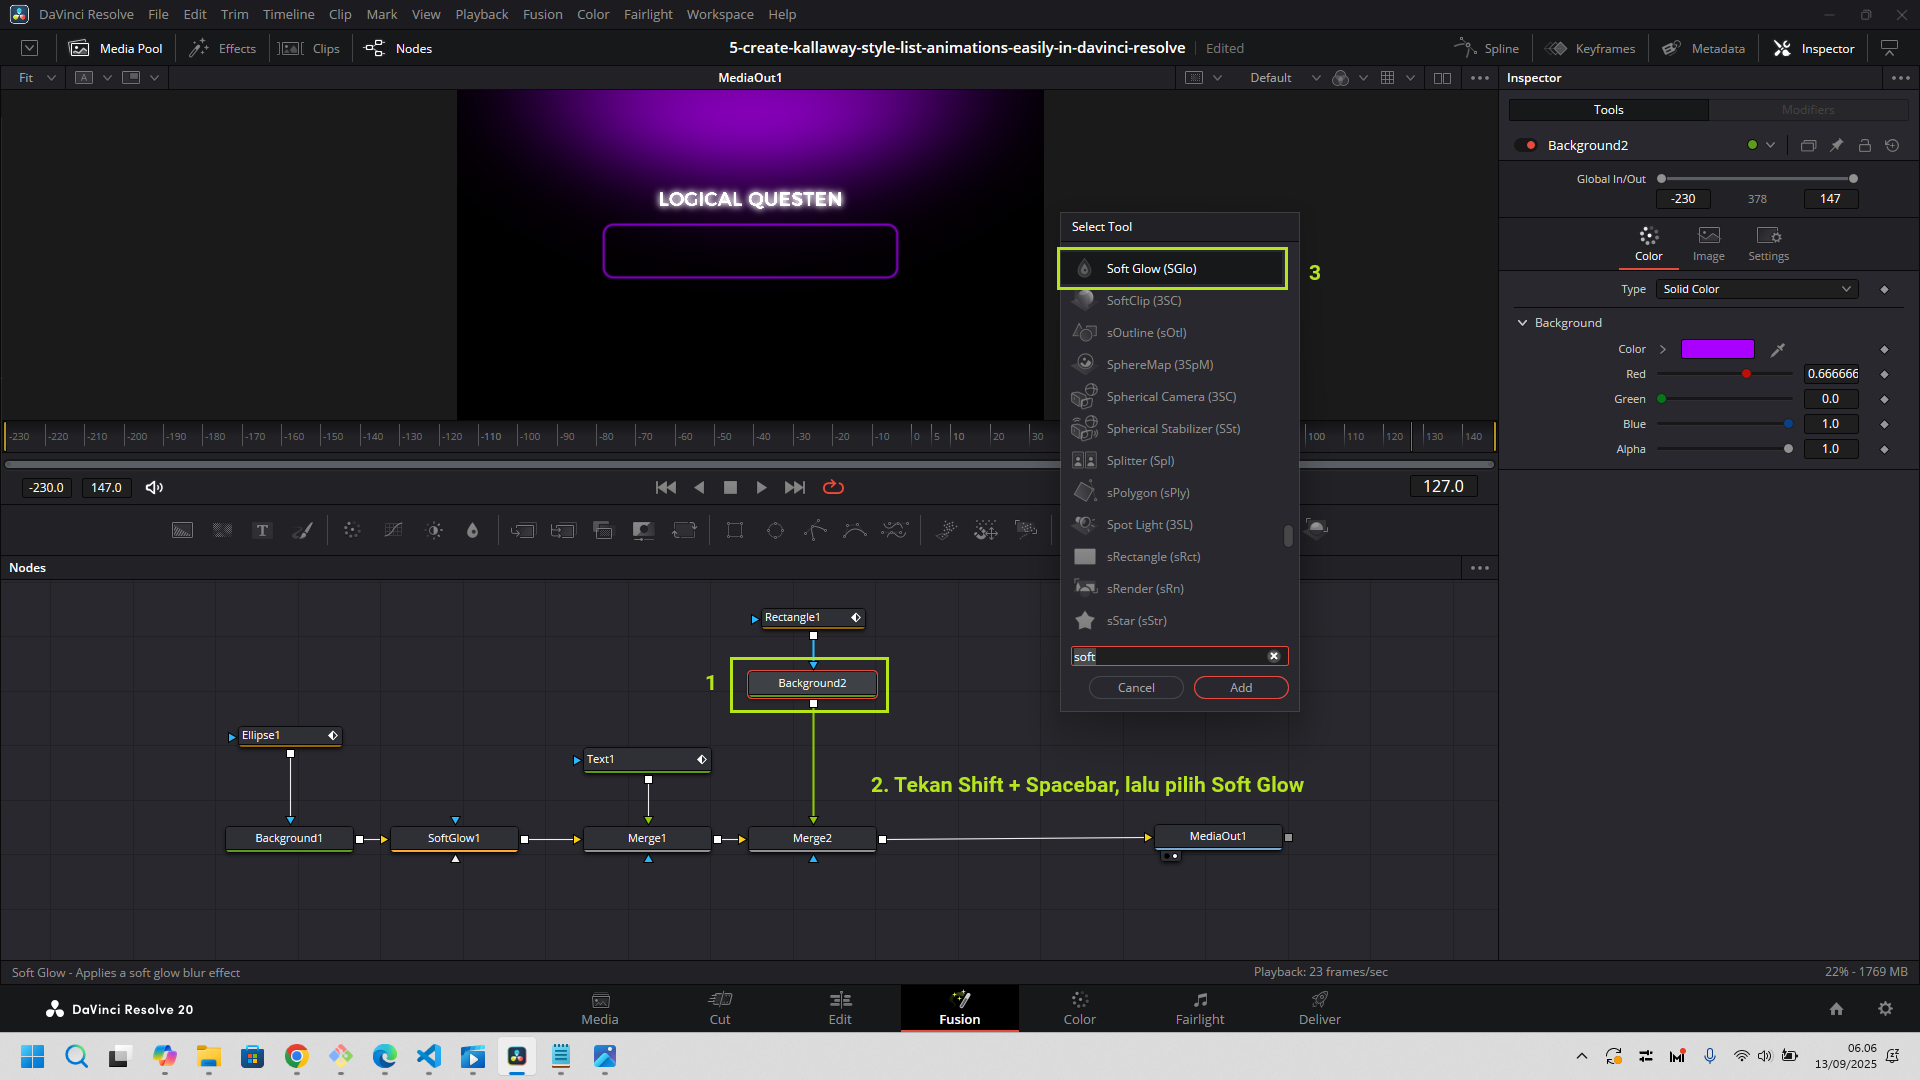Mute audio with speaker icon
This screenshot has width=1920, height=1080.
[x=154, y=488]
